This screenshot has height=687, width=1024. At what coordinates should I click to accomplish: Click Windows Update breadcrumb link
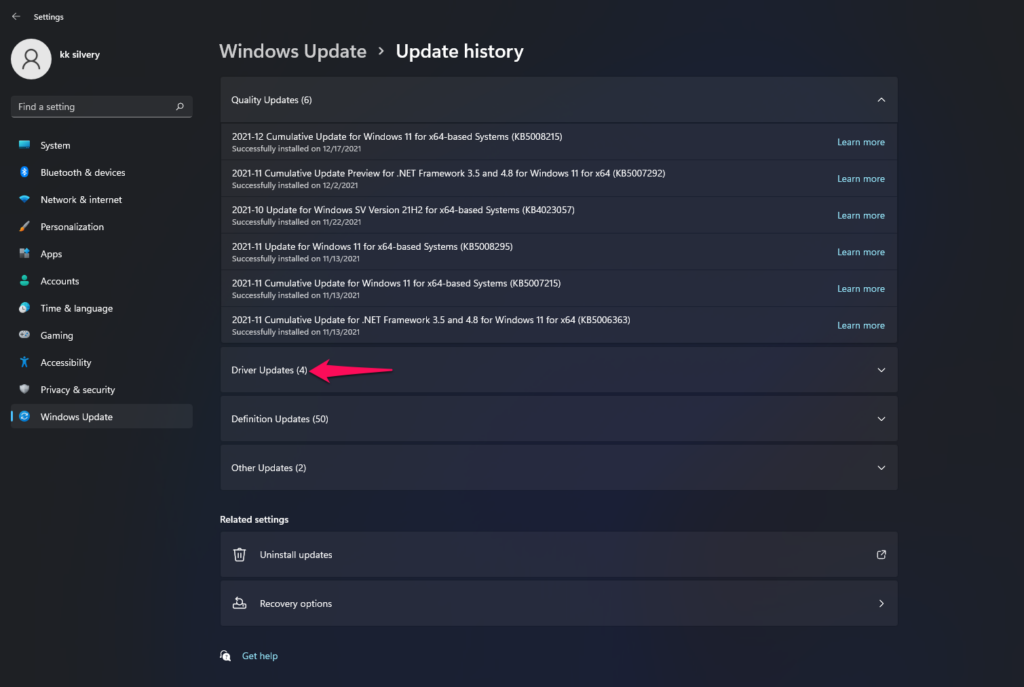(293, 51)
